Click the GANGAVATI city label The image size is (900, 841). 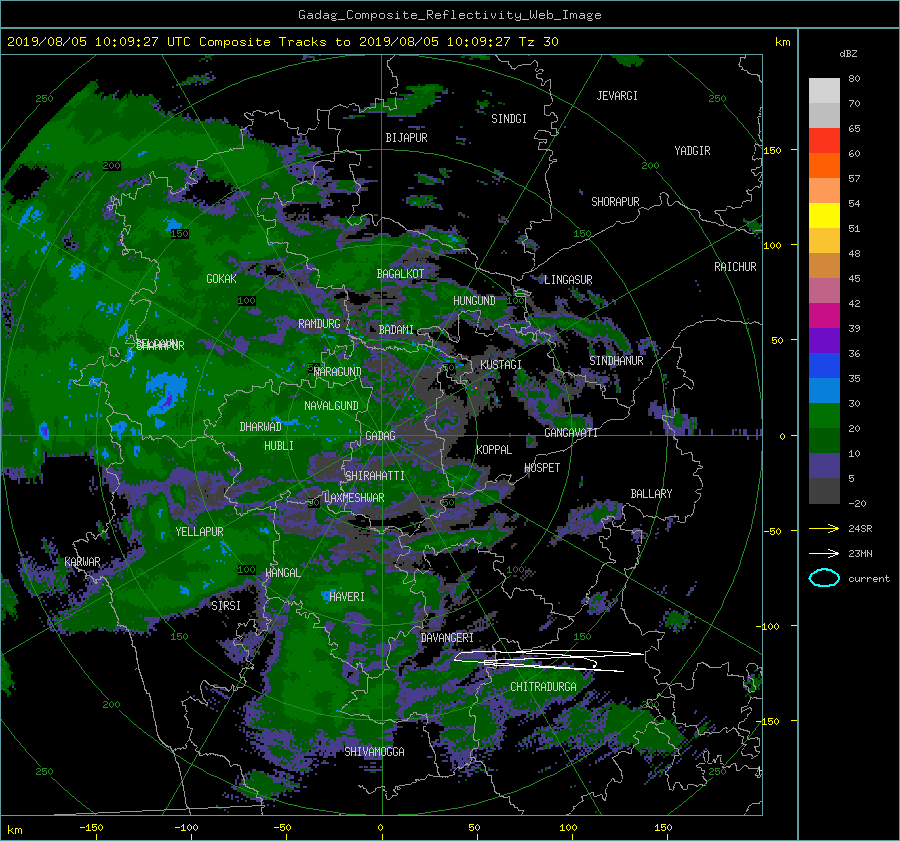coord(571,433)
